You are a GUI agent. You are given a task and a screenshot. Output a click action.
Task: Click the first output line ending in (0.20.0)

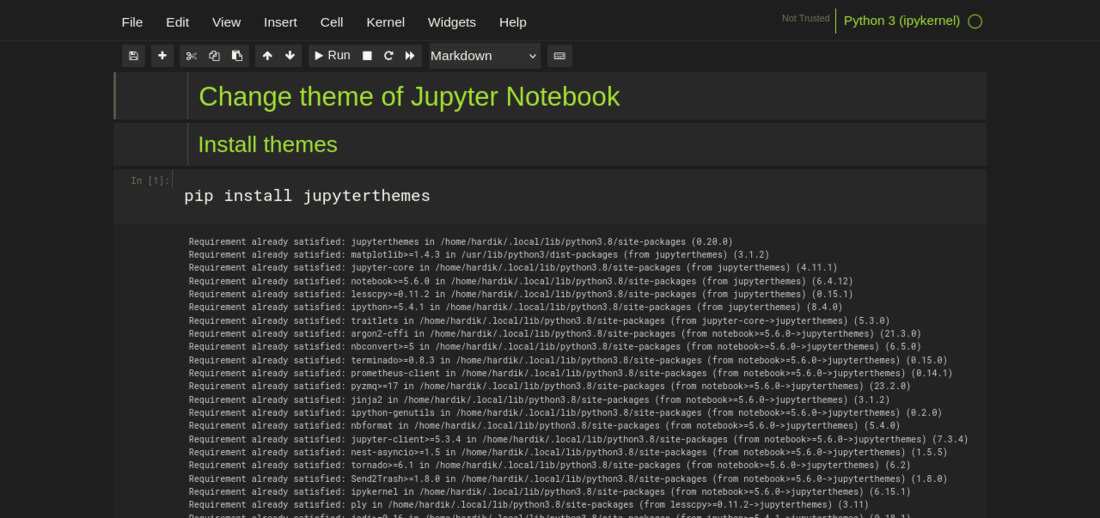click(460, 241)
